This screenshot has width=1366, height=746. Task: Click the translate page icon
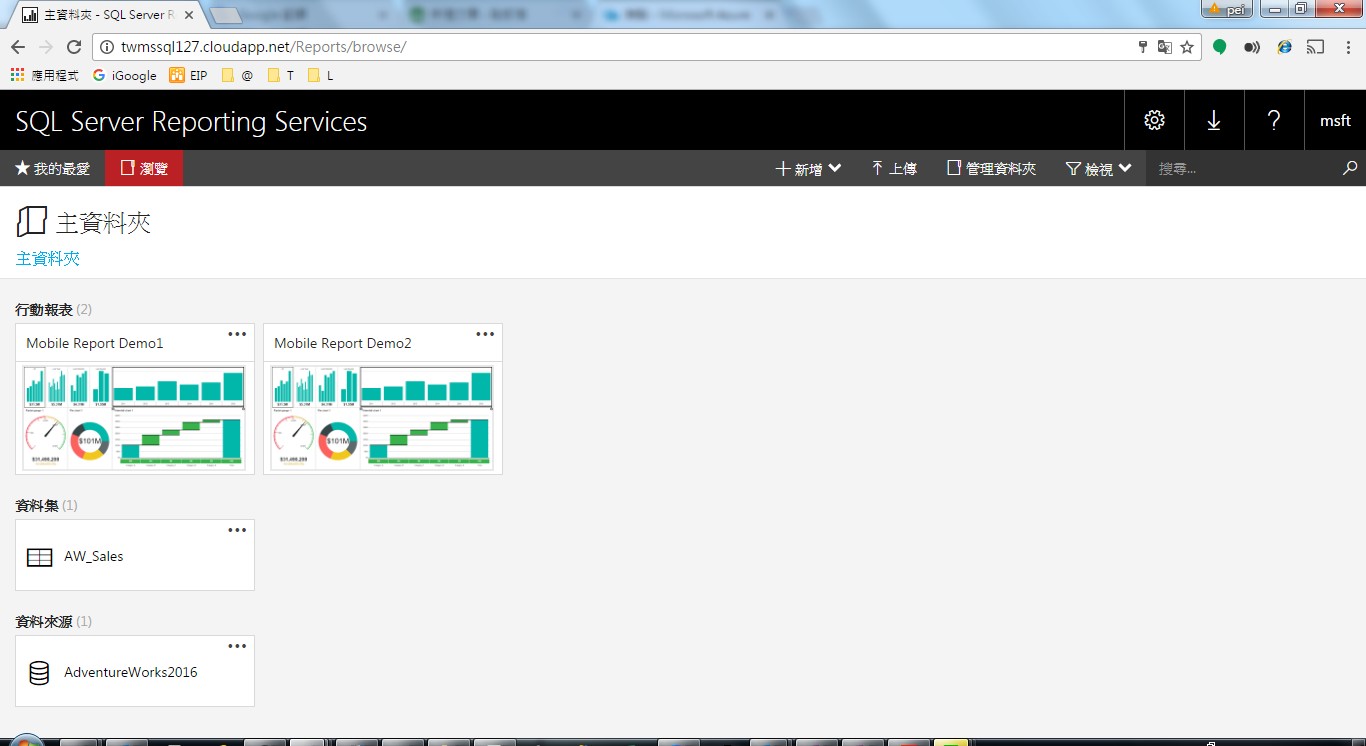(x=1165, y=47)
